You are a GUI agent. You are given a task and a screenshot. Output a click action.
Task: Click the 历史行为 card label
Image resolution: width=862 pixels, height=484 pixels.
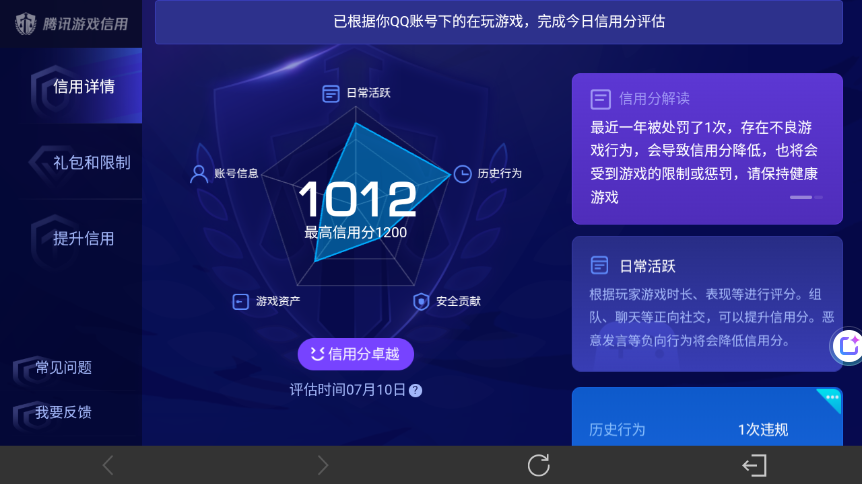pos(617,430)
